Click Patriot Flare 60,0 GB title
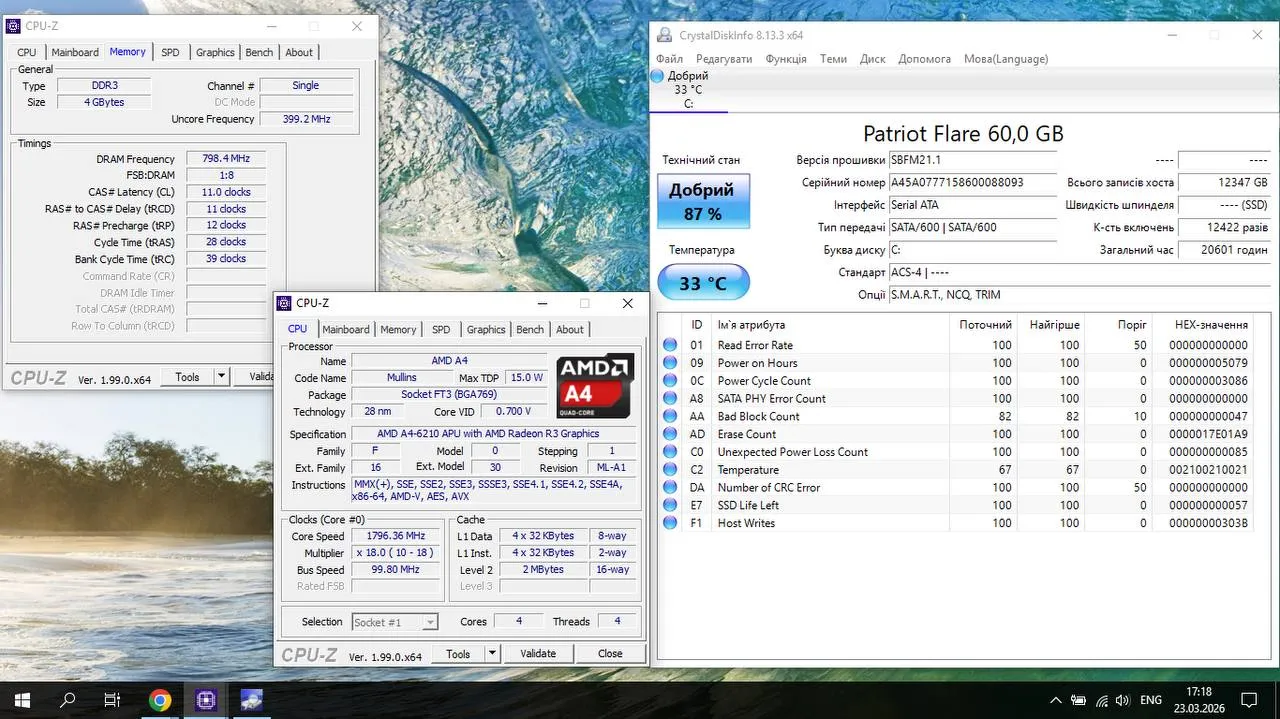This screenshot has width=1280, height=719. coord(963,134)
